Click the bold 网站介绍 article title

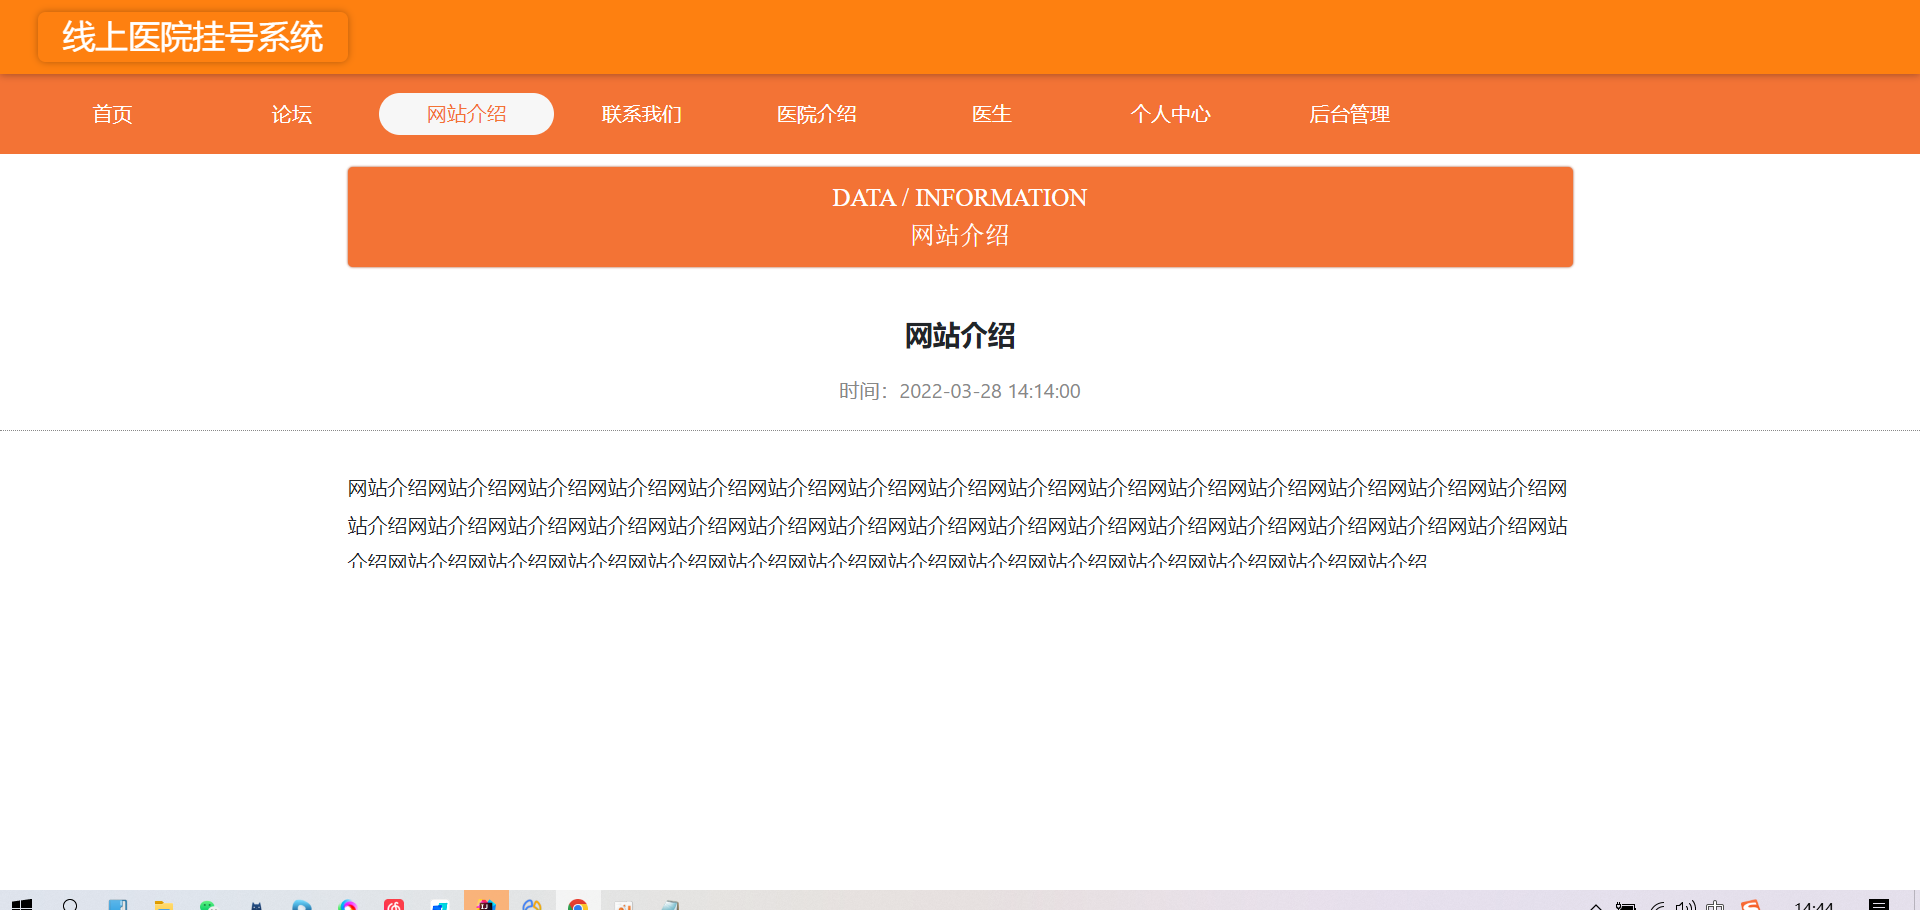coord(960,336)
